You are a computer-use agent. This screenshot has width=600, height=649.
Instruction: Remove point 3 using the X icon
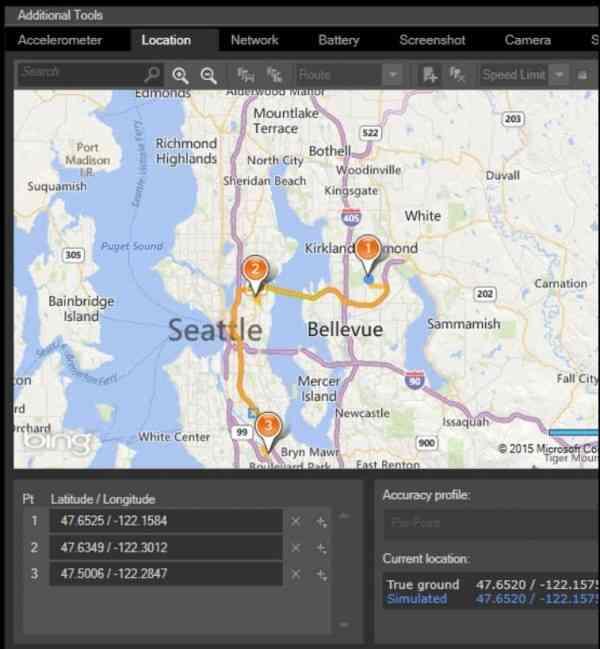[295, 574]
